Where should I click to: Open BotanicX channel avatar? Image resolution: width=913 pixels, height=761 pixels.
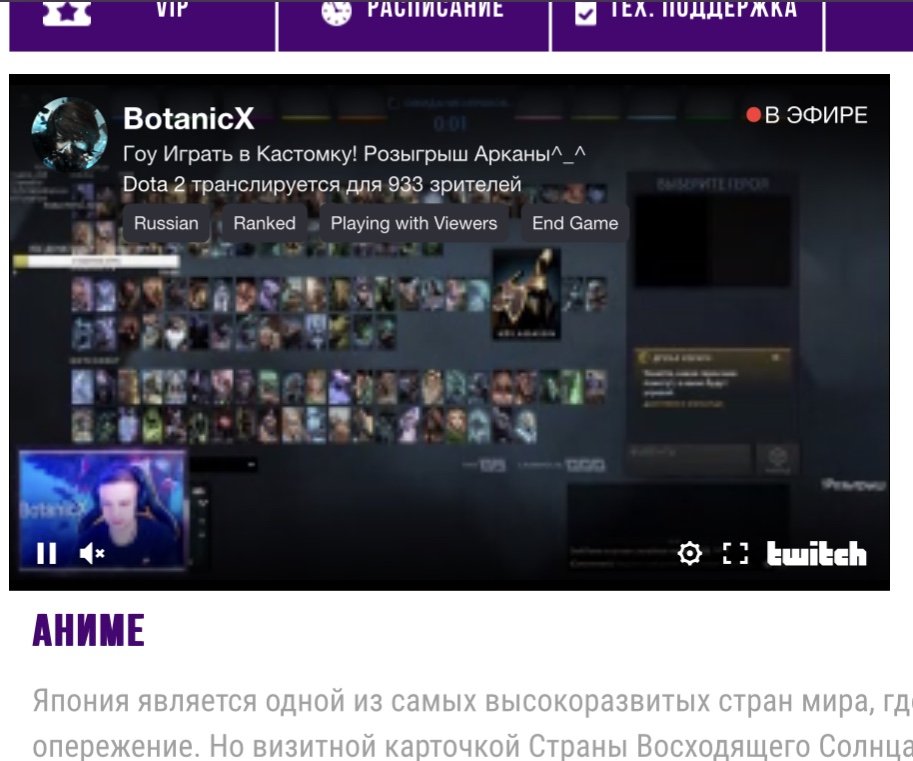[x=69, y=135]
